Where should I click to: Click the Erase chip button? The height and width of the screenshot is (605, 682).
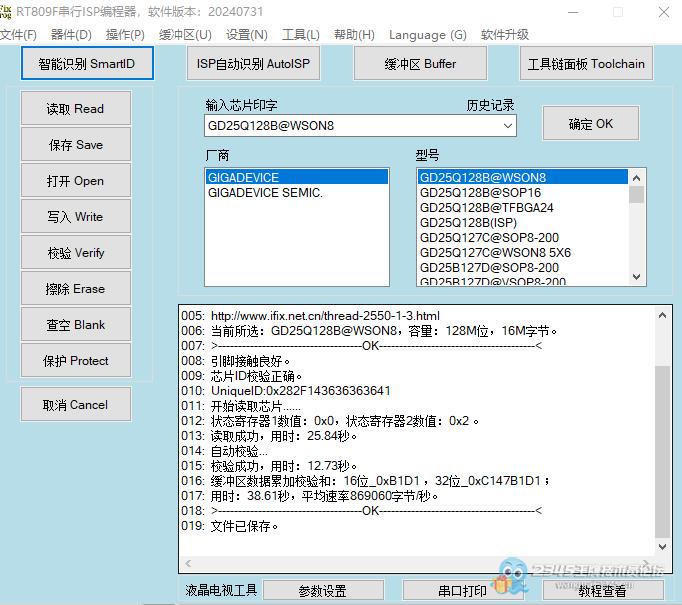coord(75,289)
